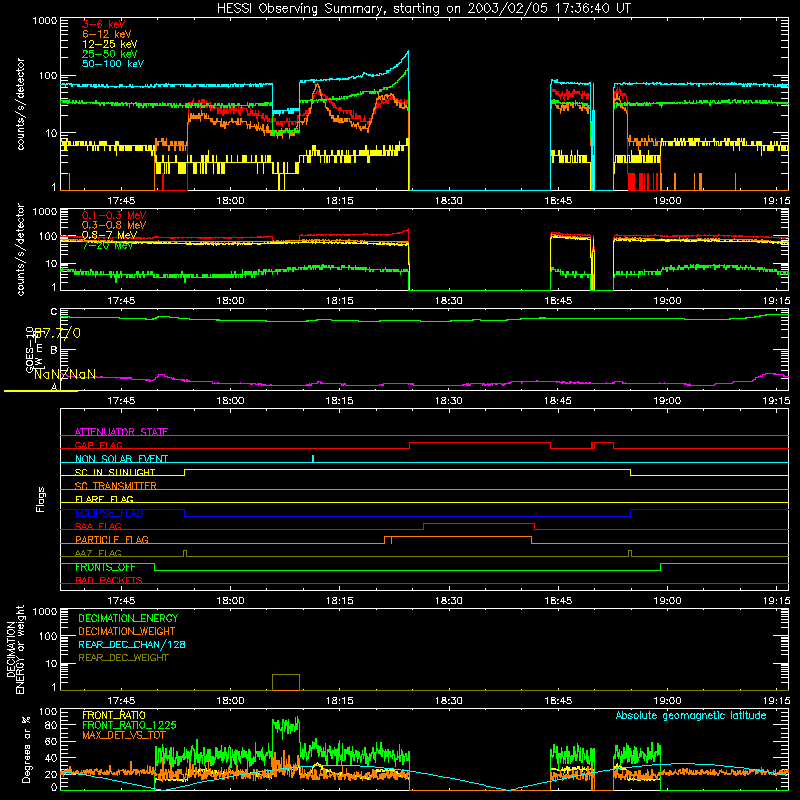Click the FRONT_RATIO legend label
The image size is (800, 800).
tap(114, 715)
